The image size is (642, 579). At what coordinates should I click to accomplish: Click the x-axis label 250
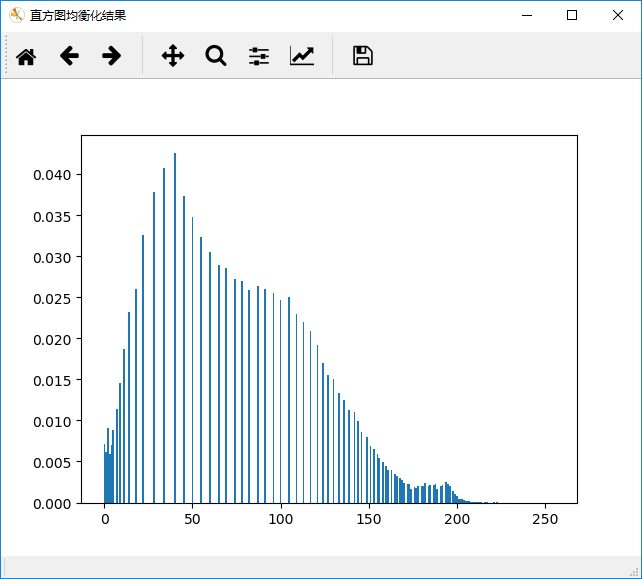click(545, 519)
